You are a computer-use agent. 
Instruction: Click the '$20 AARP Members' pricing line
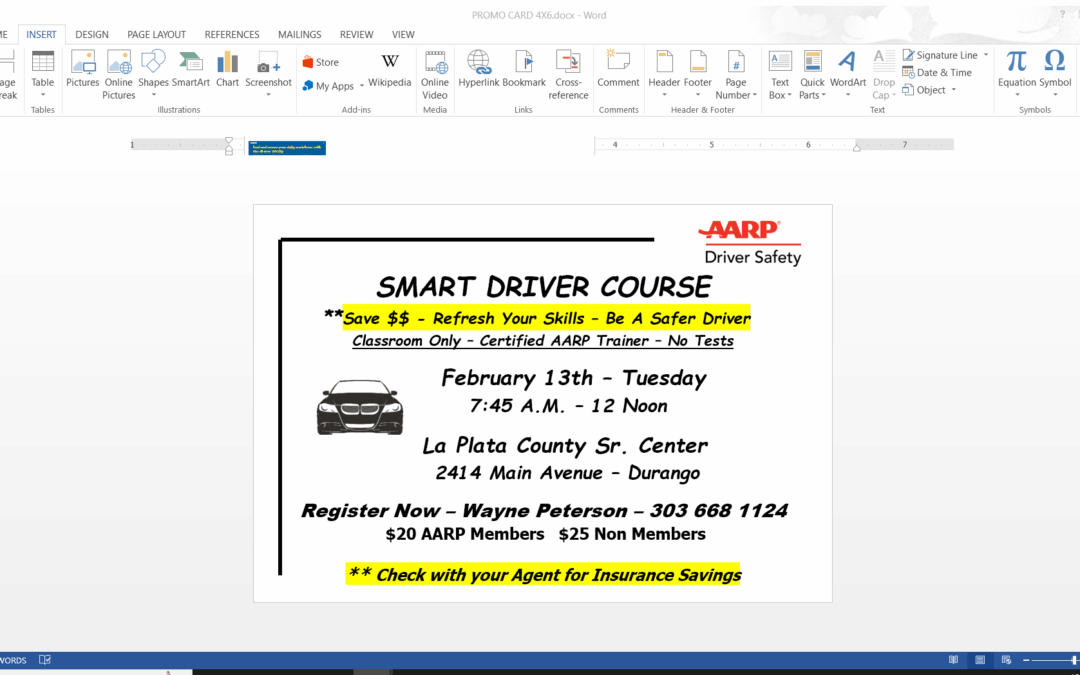pos(546,534)
